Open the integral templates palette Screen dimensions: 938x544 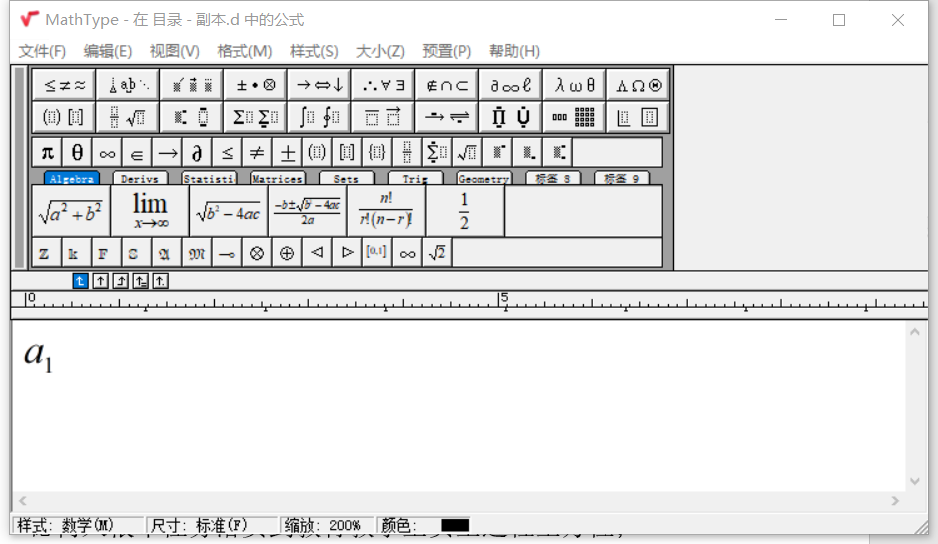pyautogui.click(x=319, y=117)
